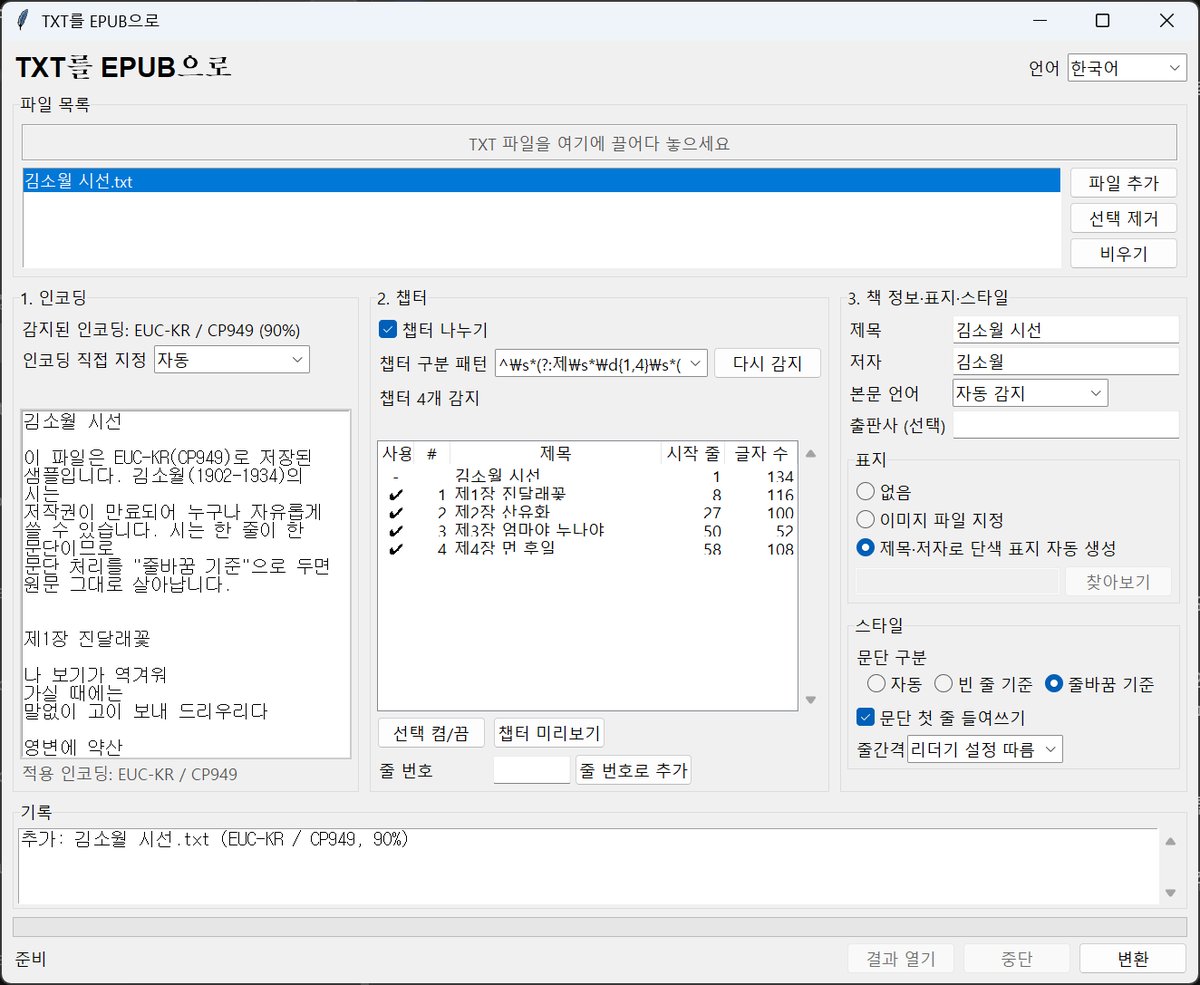The width and height of the screenshot is (1200, 985).
Task: Close the TXT를 EPUB으로 window
Action: click(1167, 20)
